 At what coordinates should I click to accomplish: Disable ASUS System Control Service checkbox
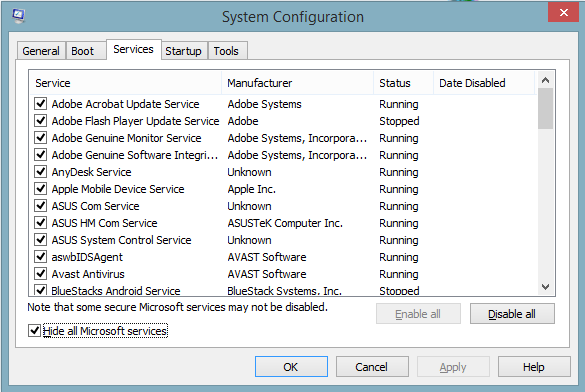[40, 239]
